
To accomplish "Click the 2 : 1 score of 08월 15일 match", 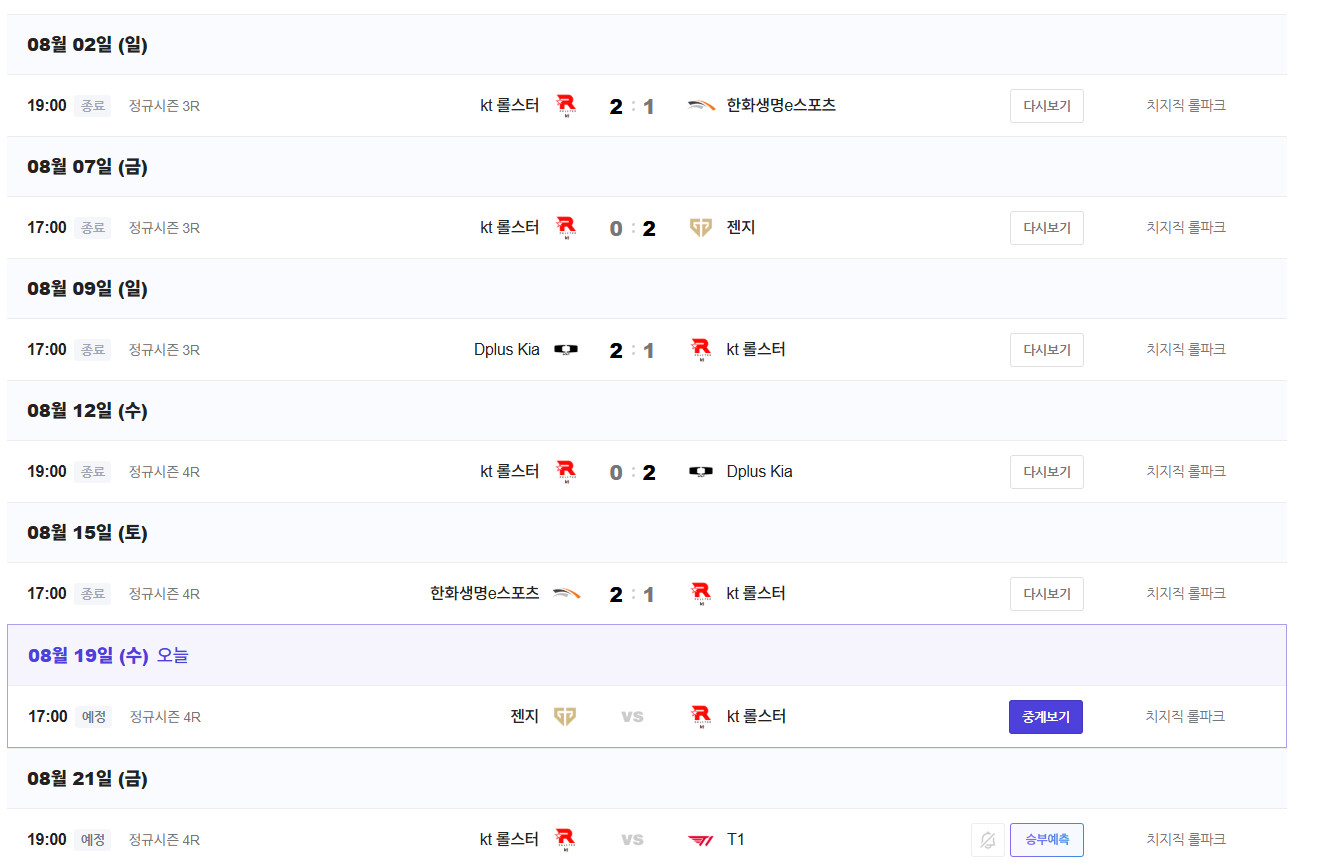I will click(632, 594).
